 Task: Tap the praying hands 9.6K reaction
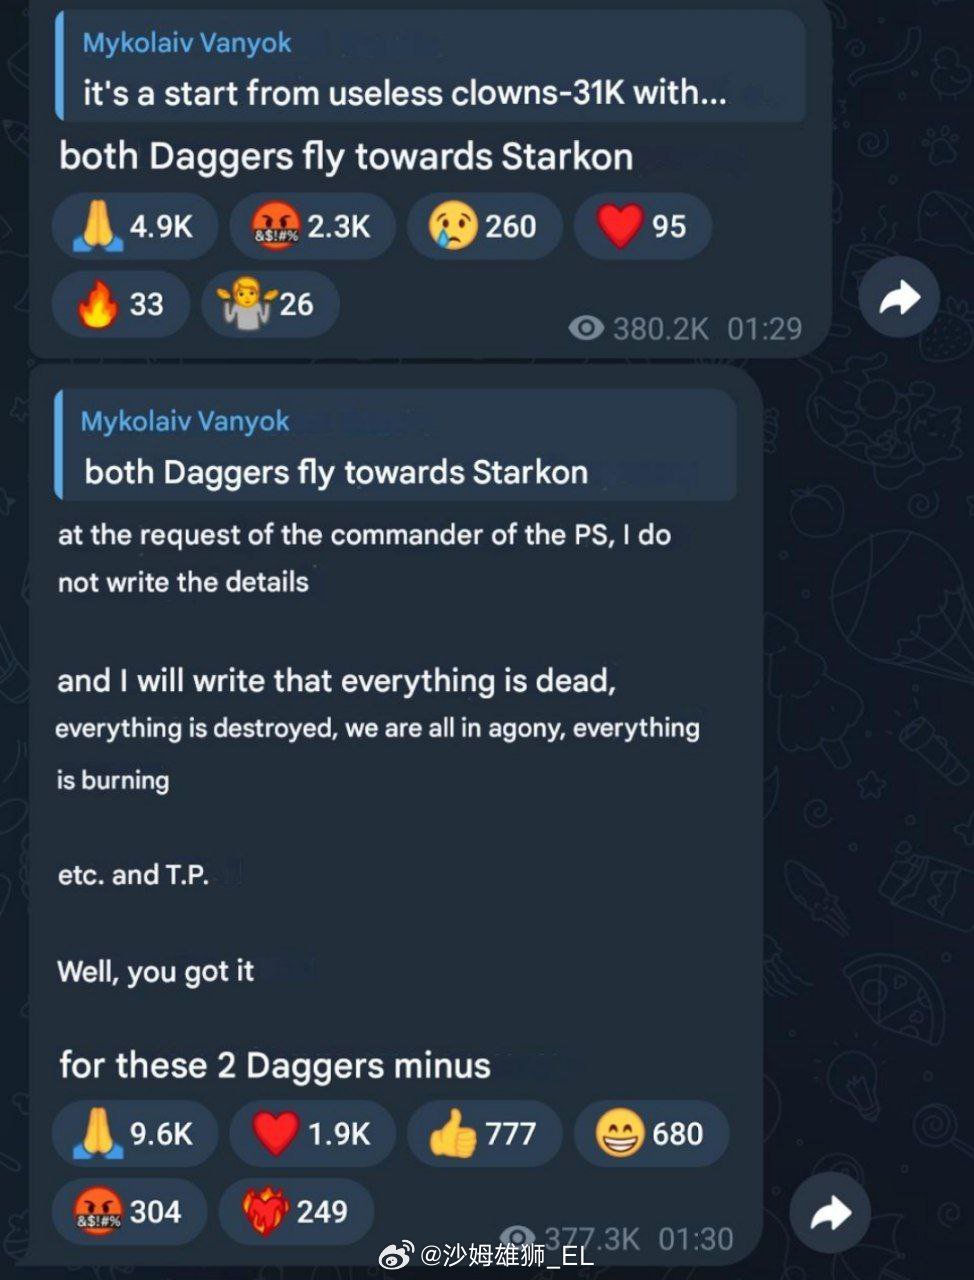134,1134
